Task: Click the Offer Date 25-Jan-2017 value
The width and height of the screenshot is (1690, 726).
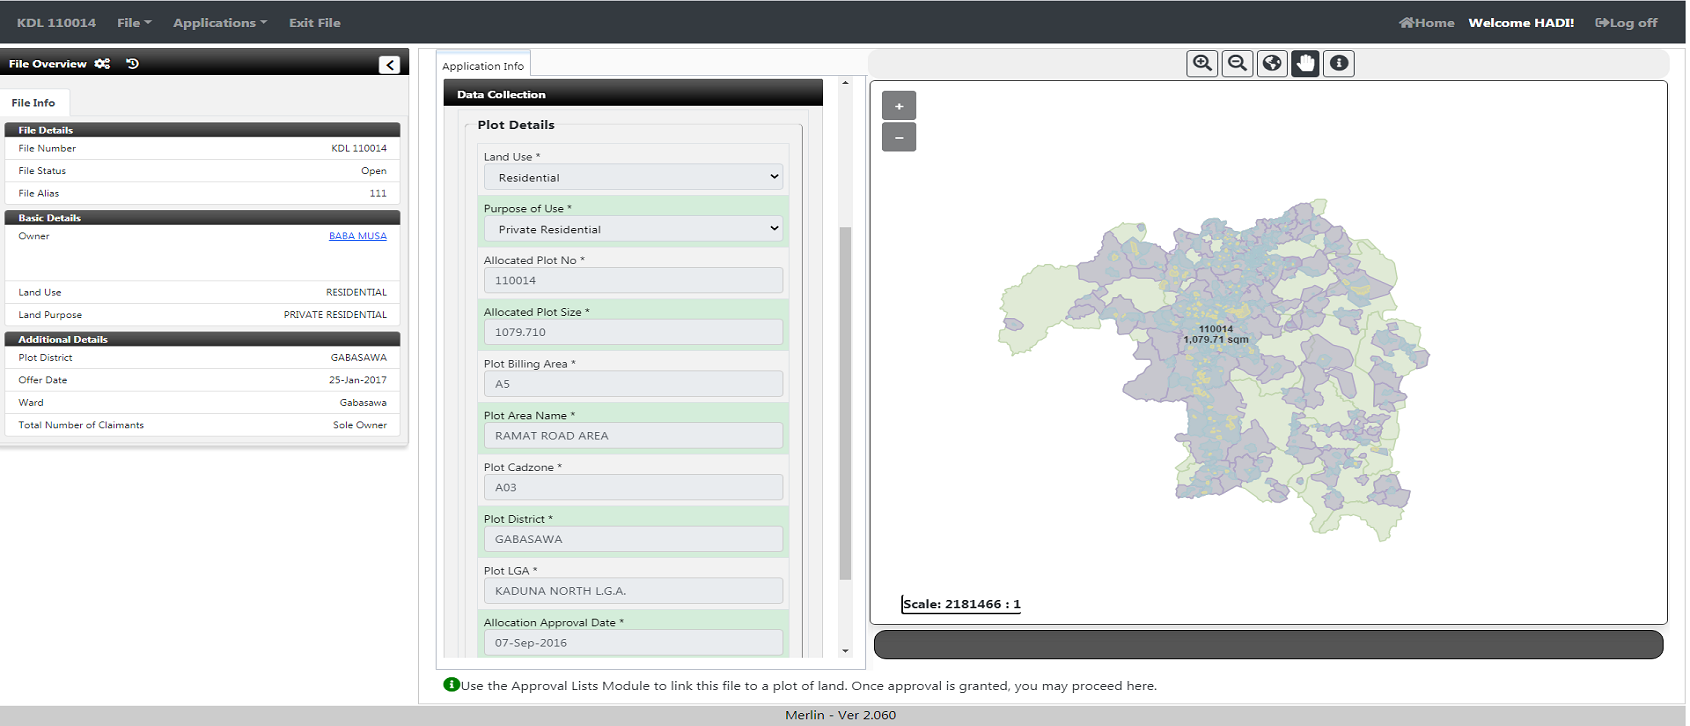Action: [358, 380]
